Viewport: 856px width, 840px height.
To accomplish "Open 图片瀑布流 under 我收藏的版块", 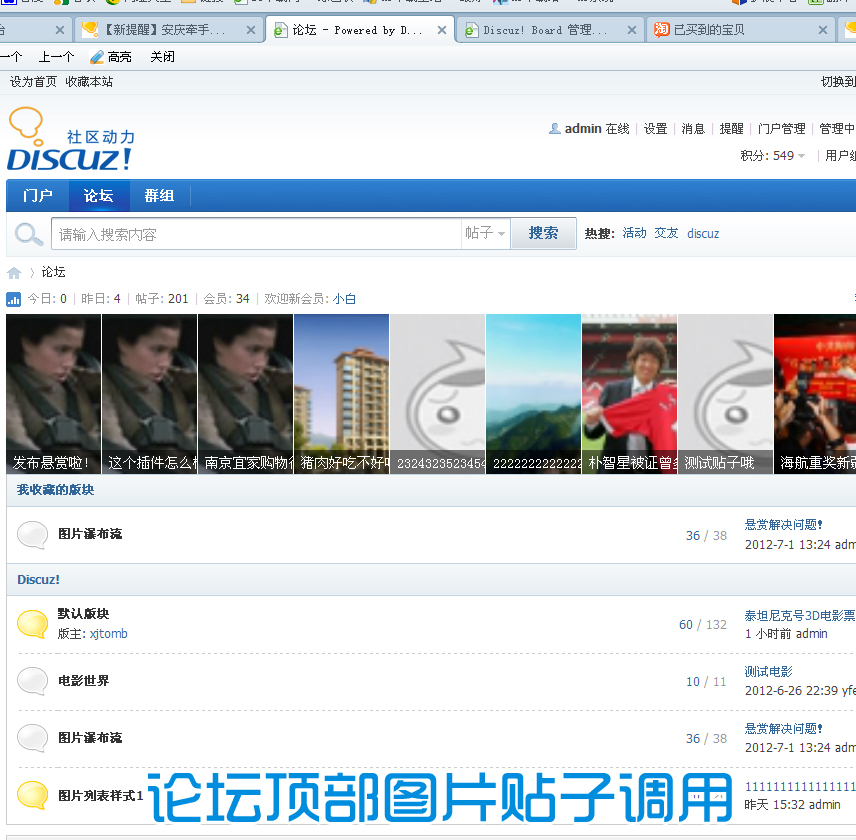I will 90,534.
